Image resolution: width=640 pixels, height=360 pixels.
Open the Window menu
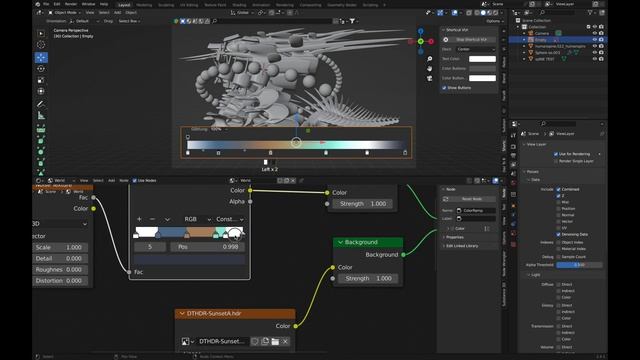point(88,4)
